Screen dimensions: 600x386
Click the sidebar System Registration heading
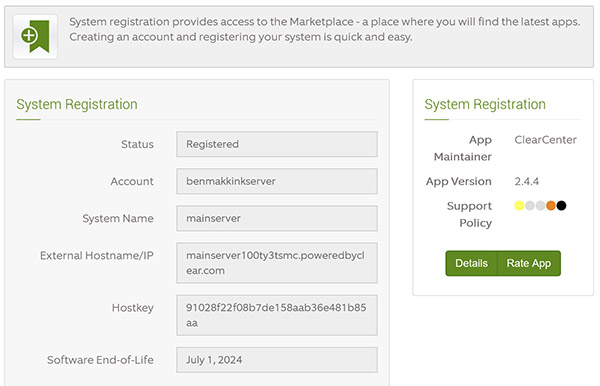click(485, 104)
